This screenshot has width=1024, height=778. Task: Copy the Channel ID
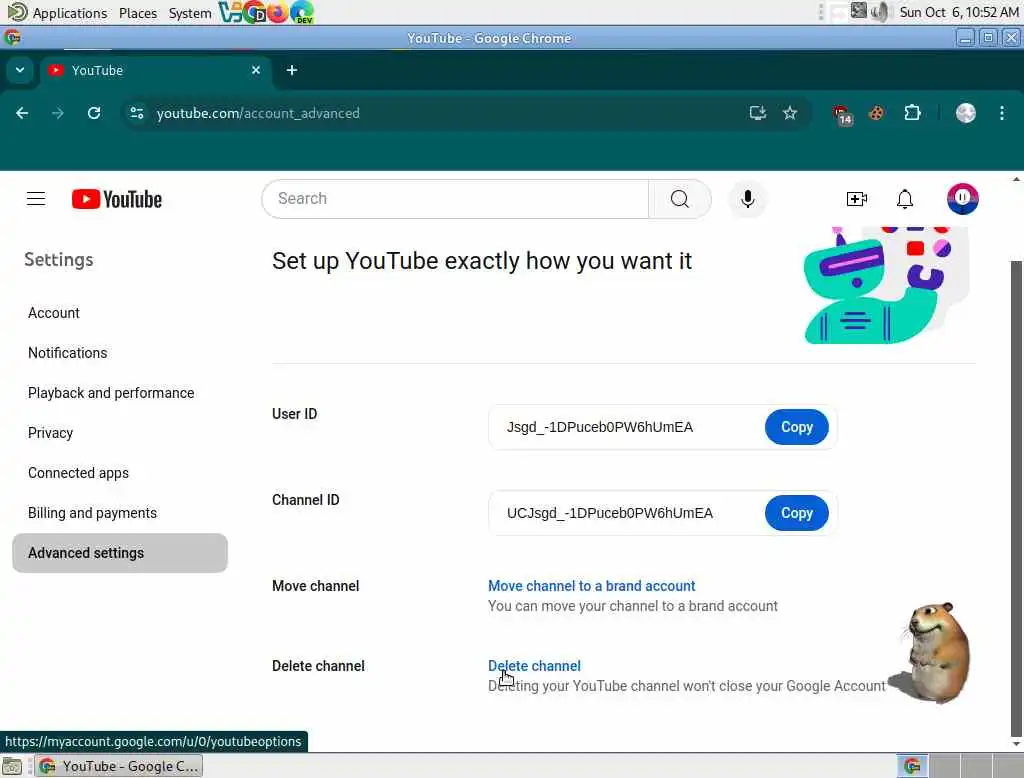click(797, 513)
